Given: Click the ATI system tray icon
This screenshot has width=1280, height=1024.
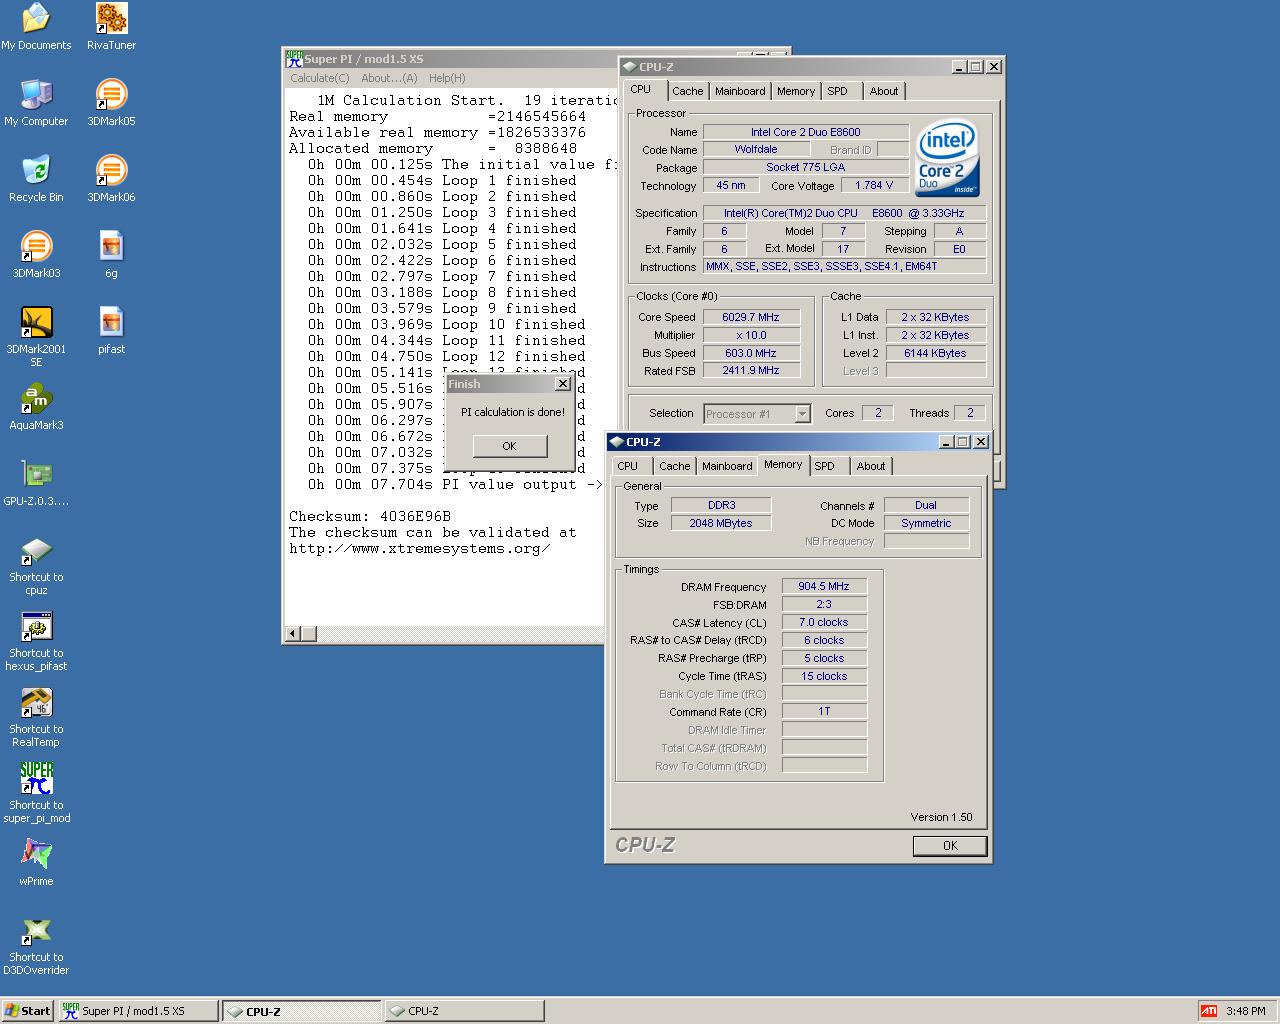Looking at the screenshot, I should pyautogui.click(x=1208, y=1011).
